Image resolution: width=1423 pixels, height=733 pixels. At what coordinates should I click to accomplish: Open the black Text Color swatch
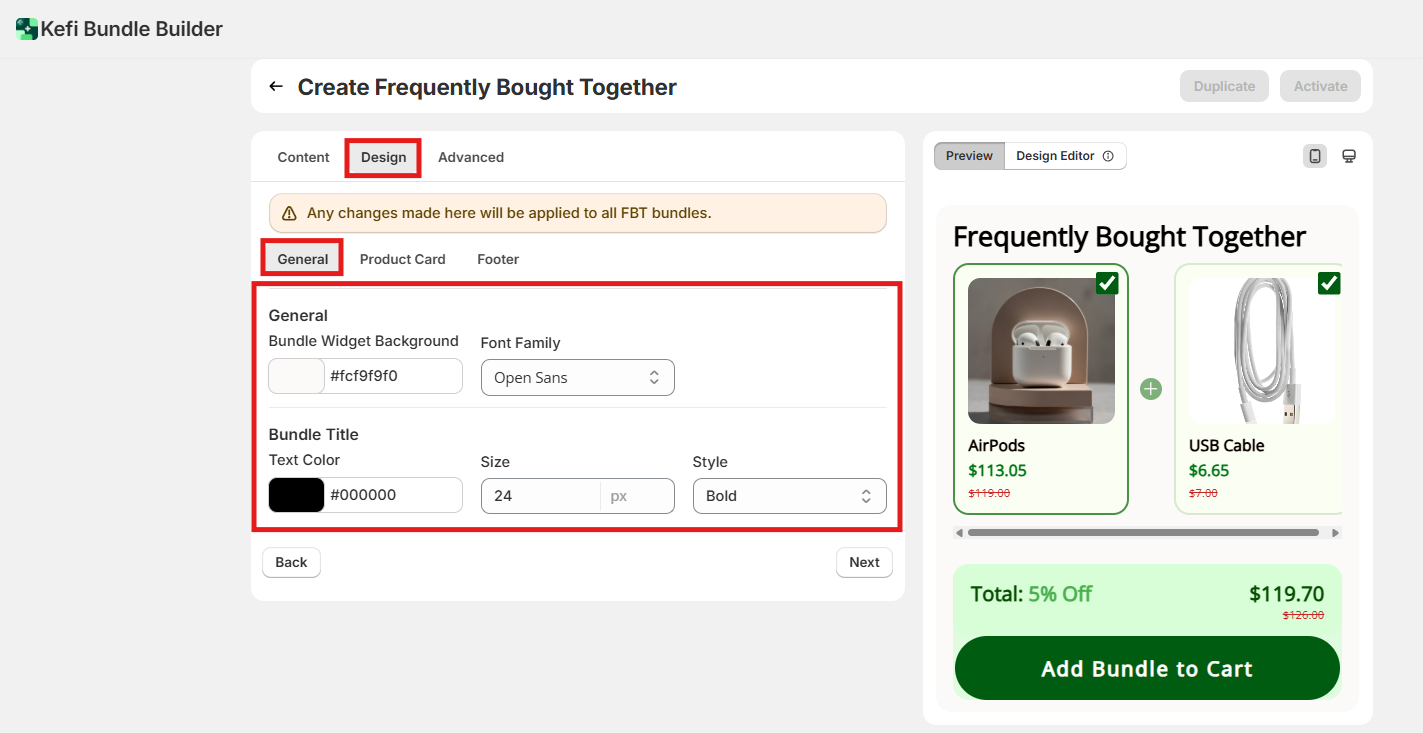pyautogui.click(x=296, y=495)
